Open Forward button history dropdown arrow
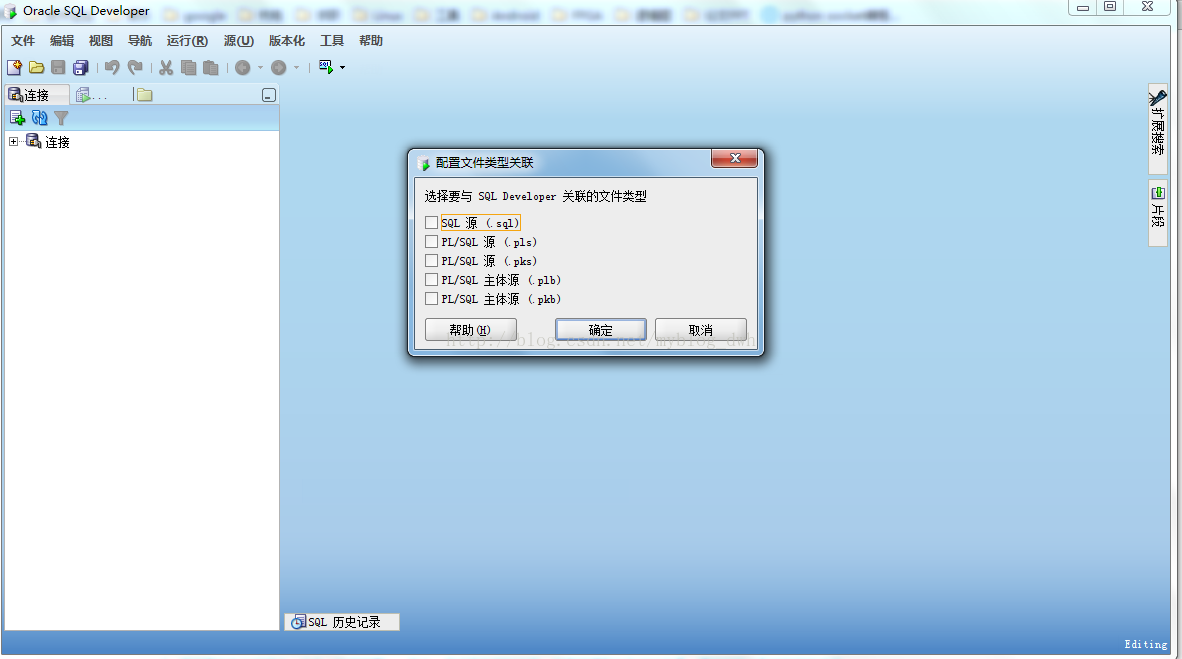Screen dimensions: 1182x659 click(x=296, y=68)
